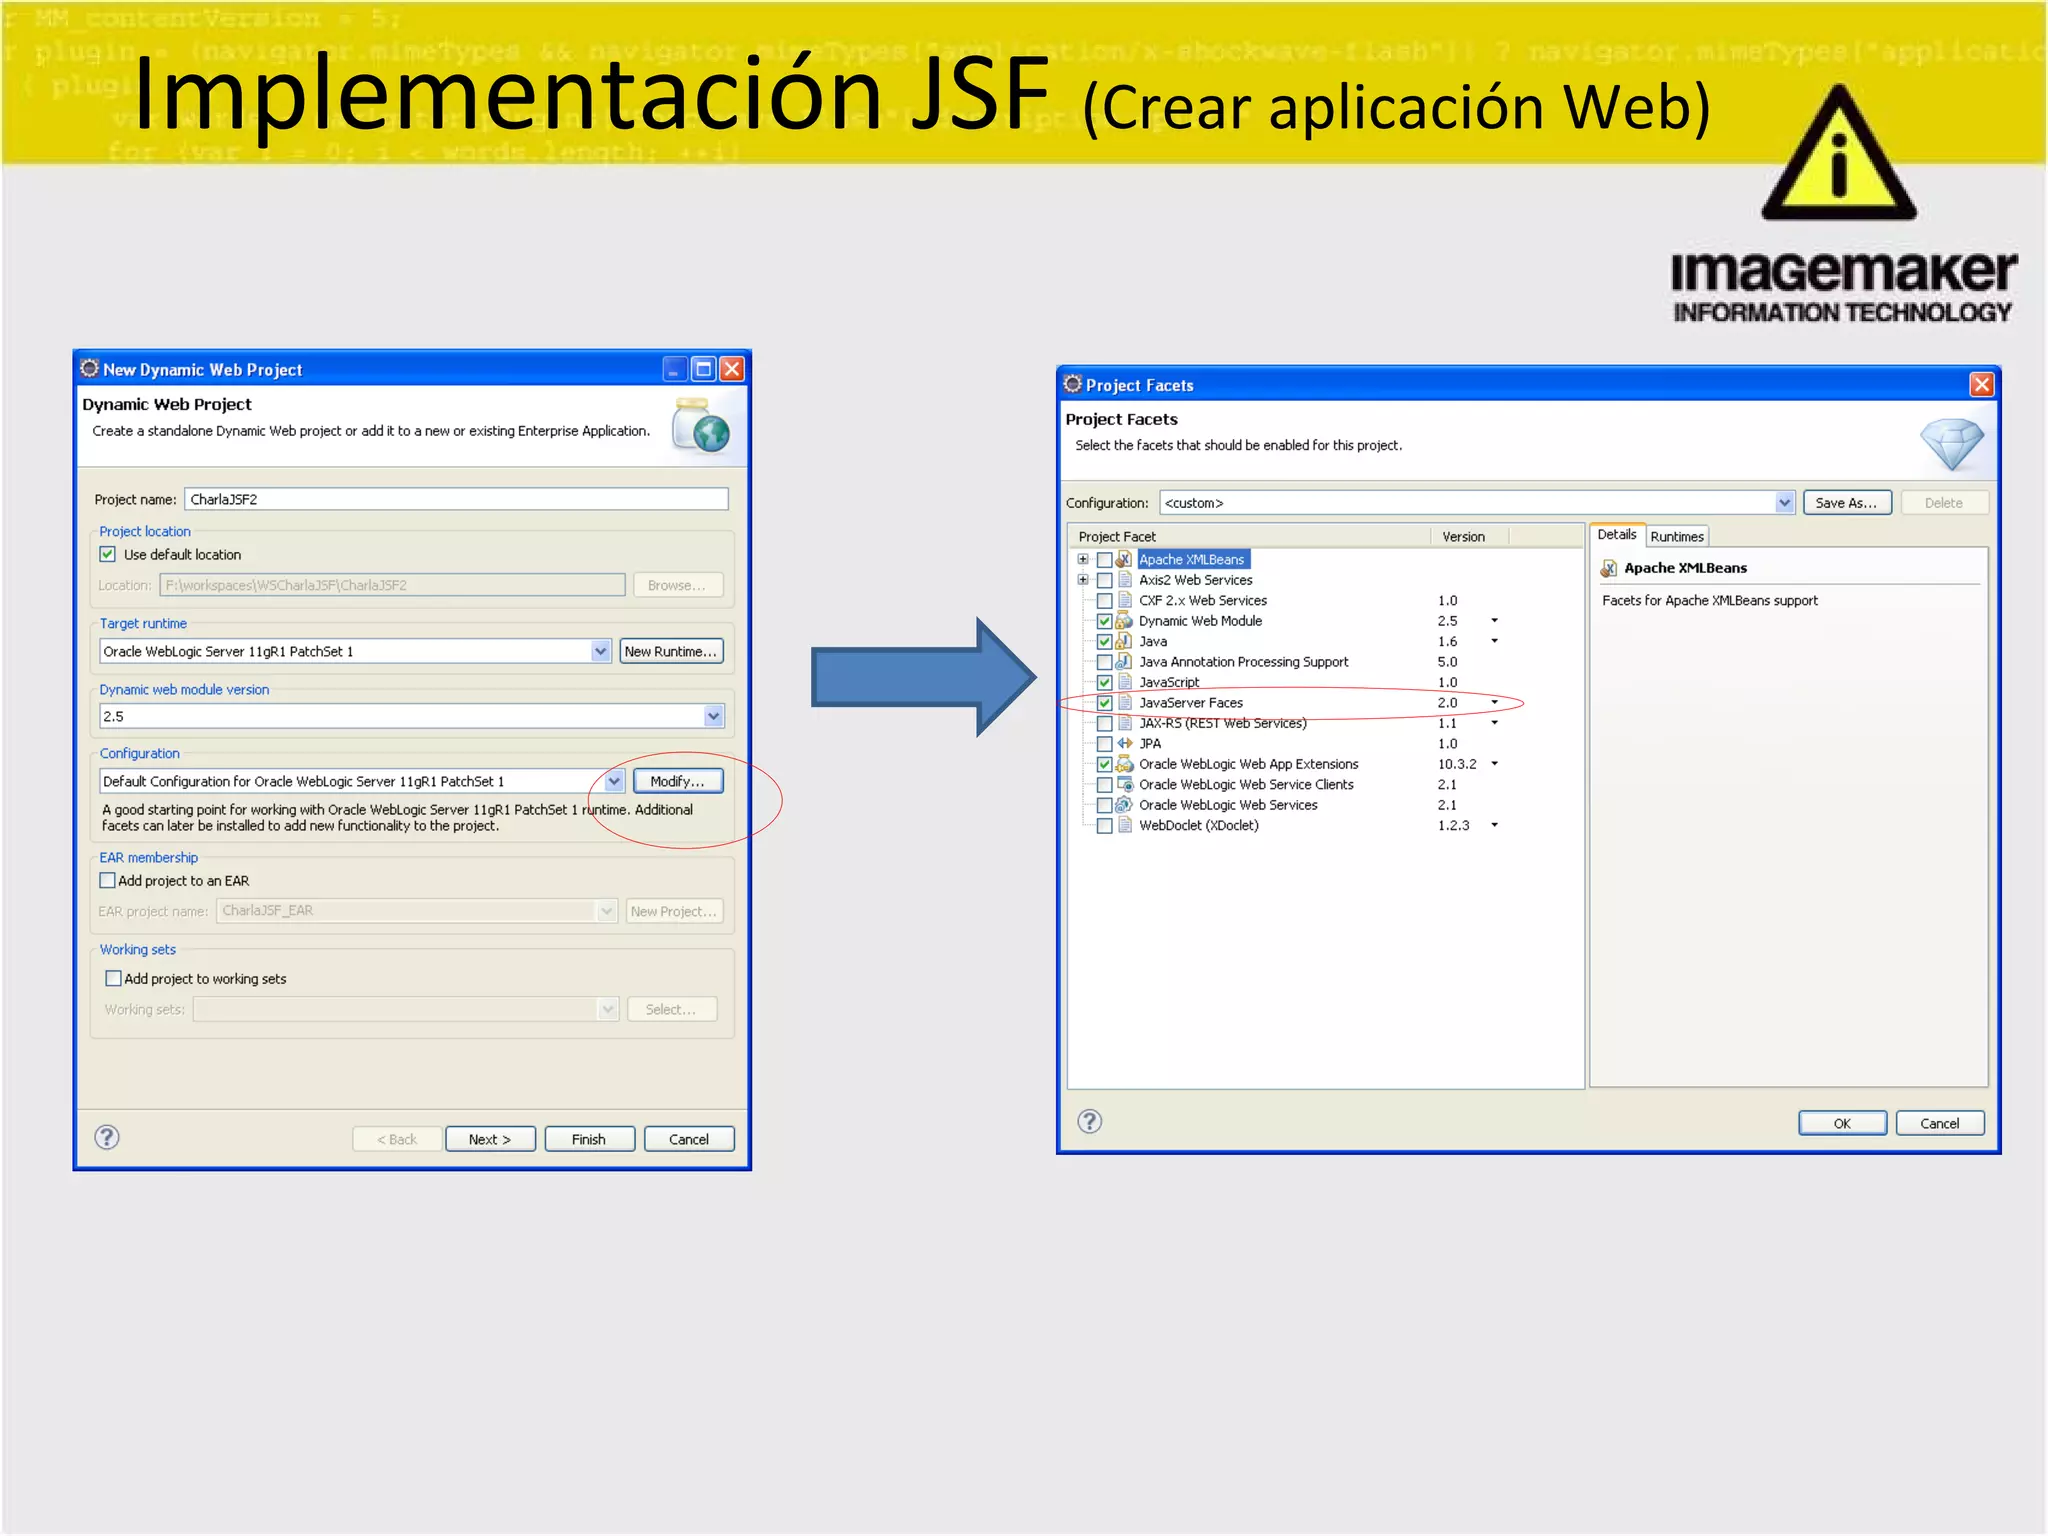Viewport: 2048px width, 1536px height.
Task: Click the help icon in Project Facets dialog
Action: click(x=1090, y=1121)
